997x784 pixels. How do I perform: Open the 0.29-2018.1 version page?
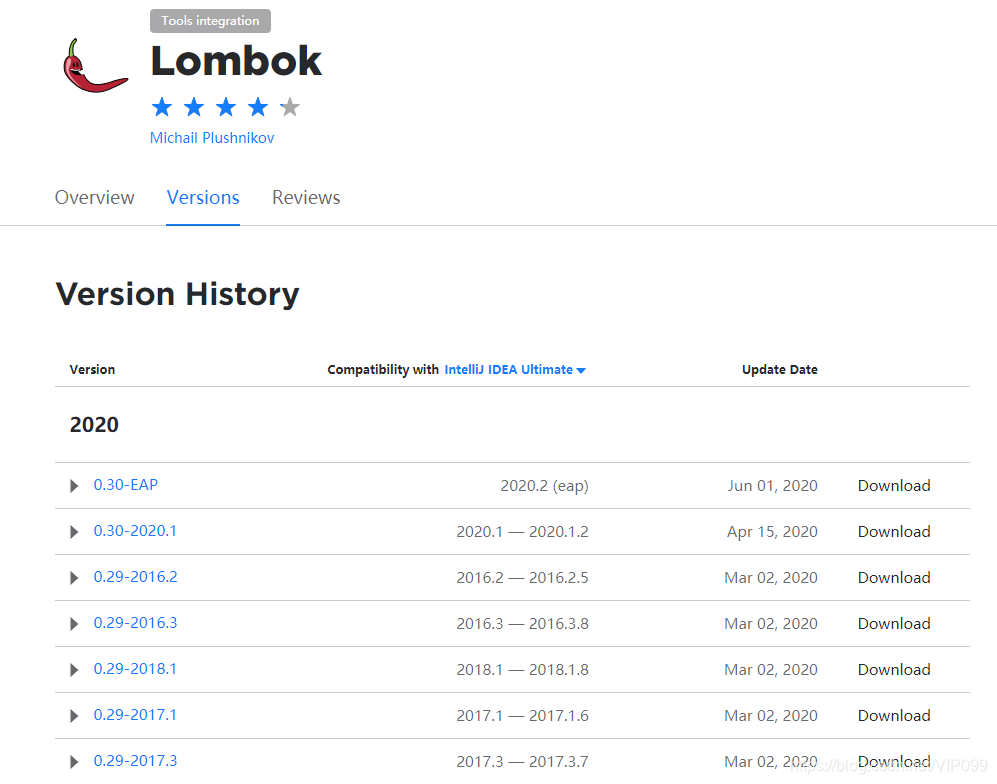135,669
